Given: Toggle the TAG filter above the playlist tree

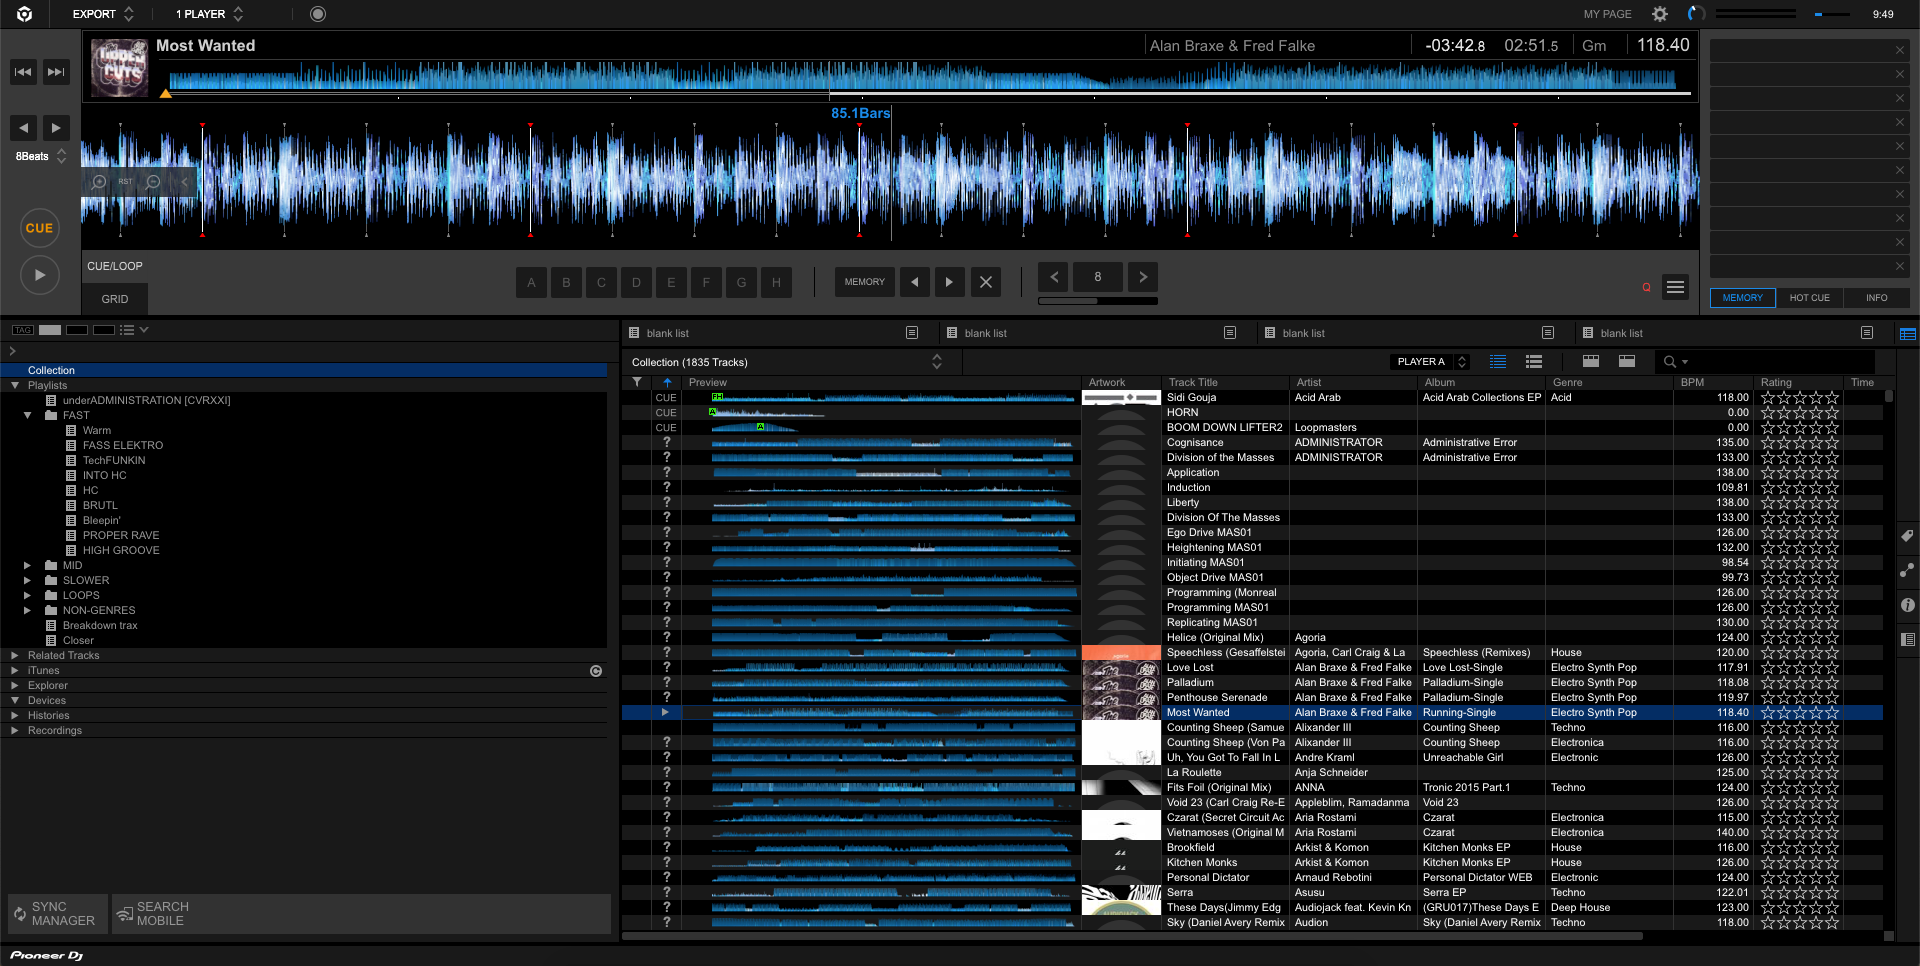Looking at the screenshot, I should [21, 329].
